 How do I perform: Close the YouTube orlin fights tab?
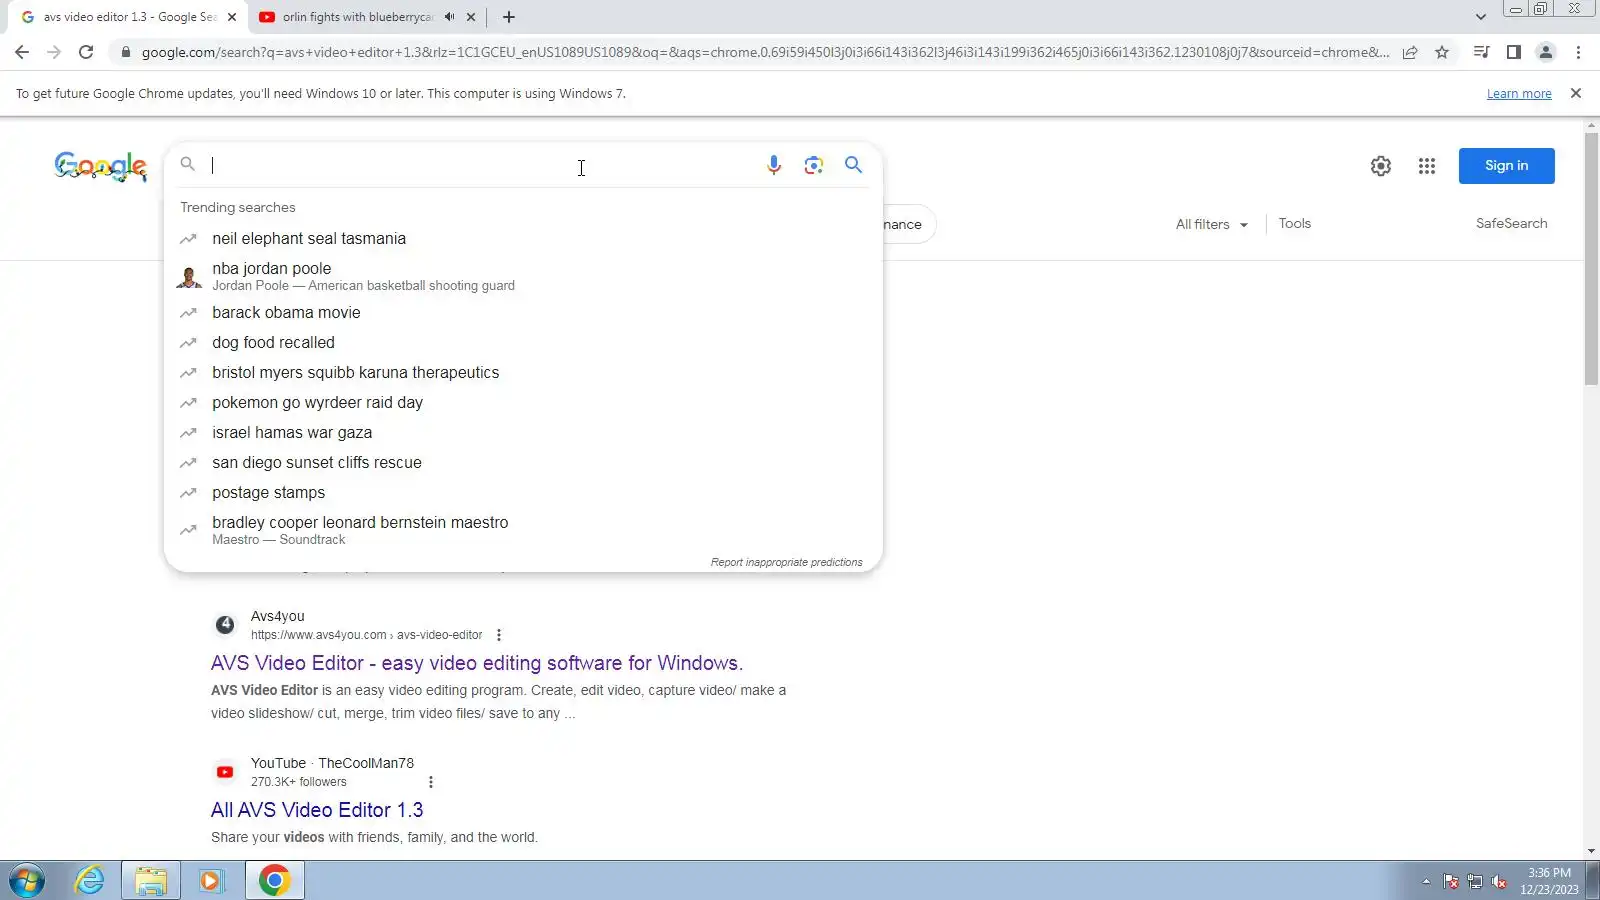[x=471, y=17]
